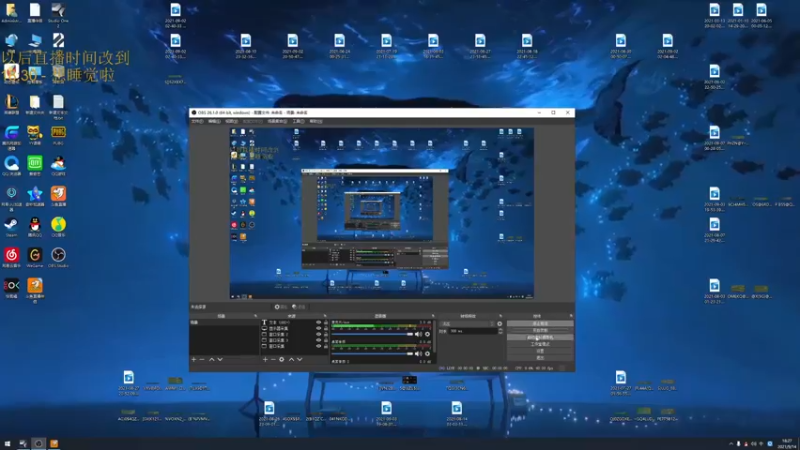
Task: Click the transition duration input field
Action: [472, 331]
